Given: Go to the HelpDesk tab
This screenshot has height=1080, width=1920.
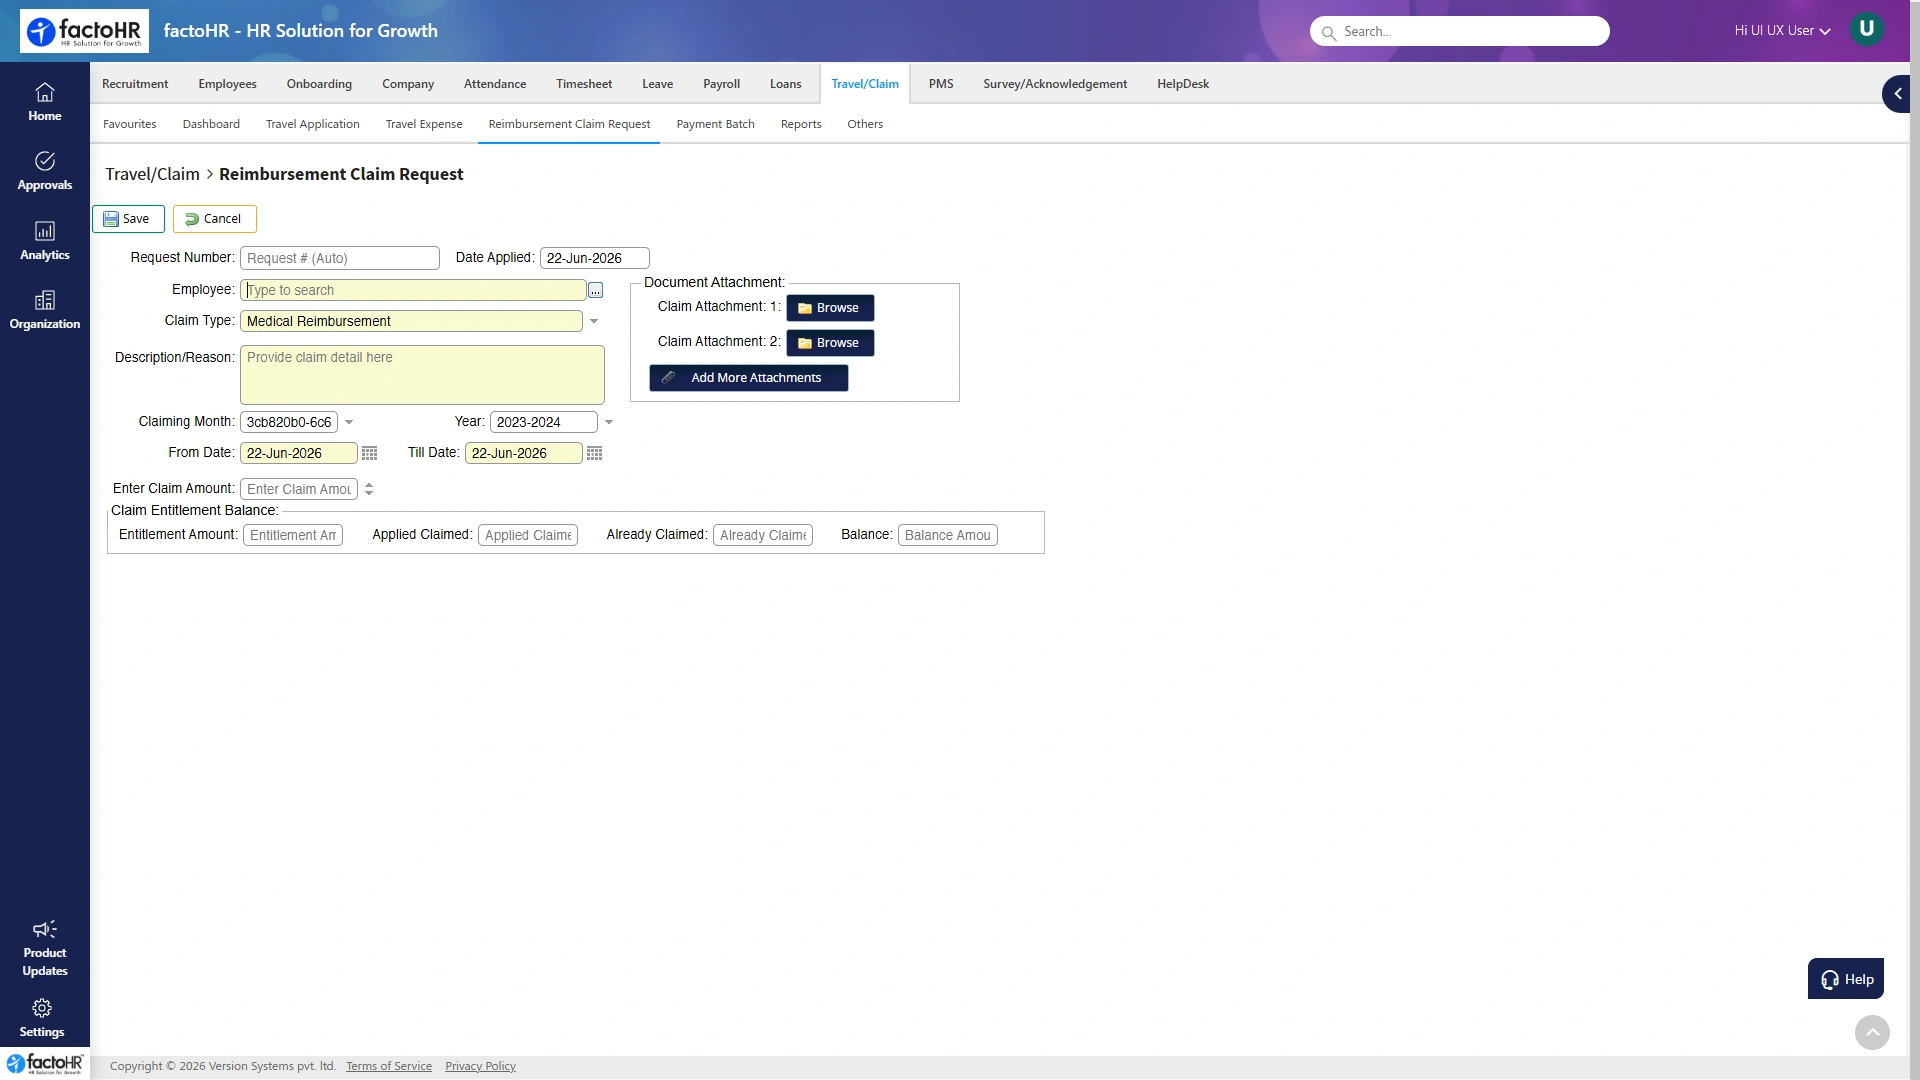Looking at the screenshot, I should [1183, 84].
